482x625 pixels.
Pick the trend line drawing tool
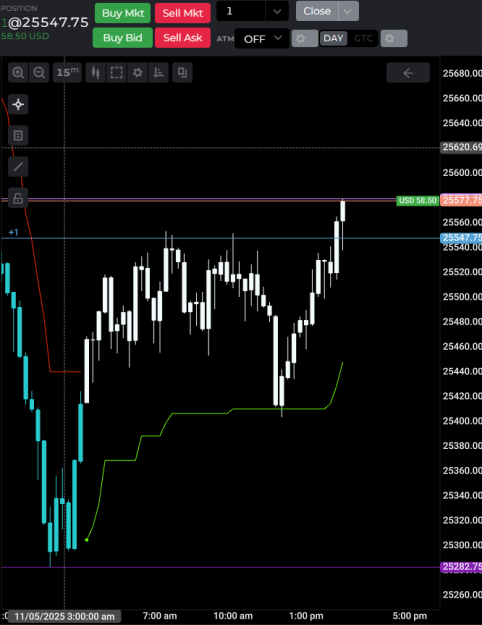(x=18, y=167)
